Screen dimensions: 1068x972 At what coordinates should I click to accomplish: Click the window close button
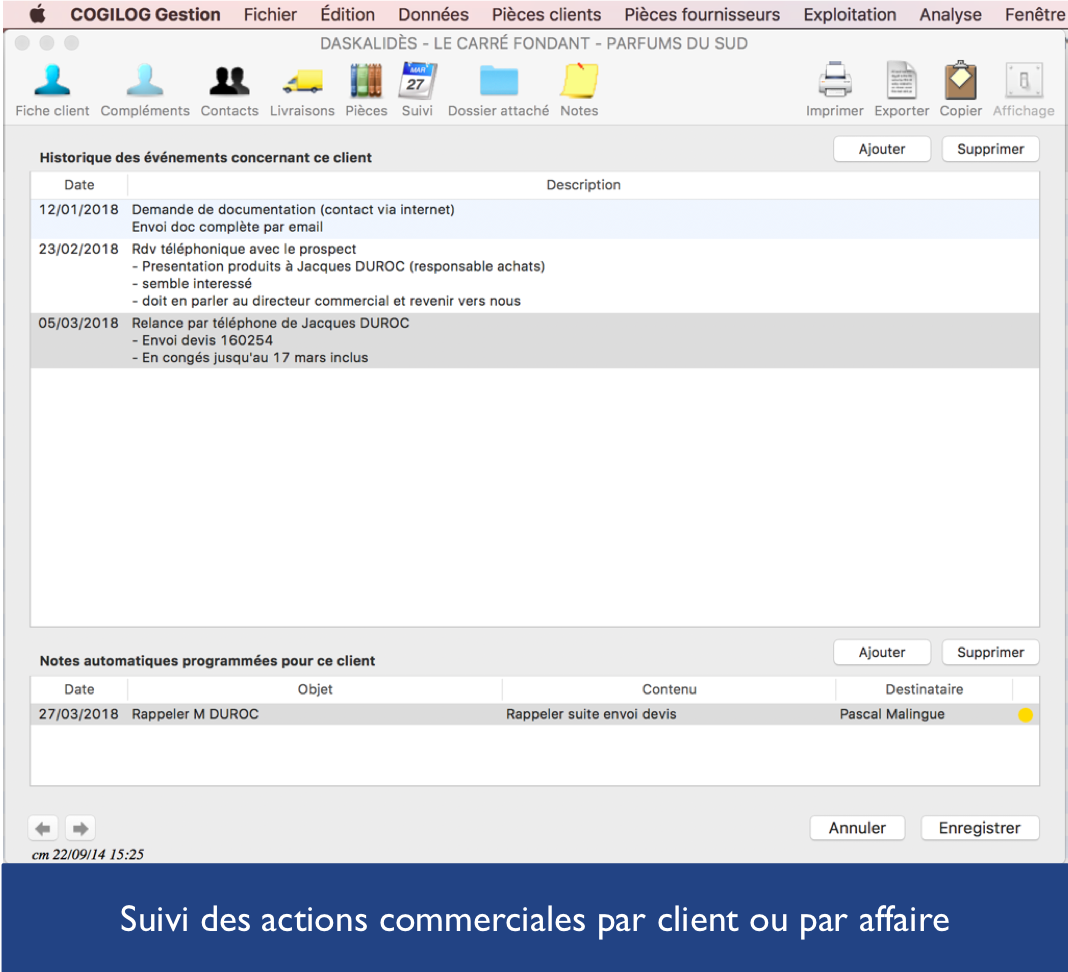22,44
